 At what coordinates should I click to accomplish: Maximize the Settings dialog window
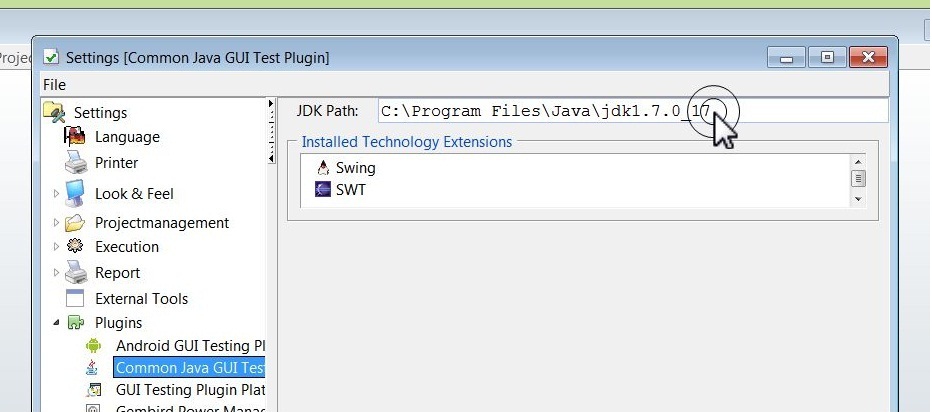(x=827, y=58)
